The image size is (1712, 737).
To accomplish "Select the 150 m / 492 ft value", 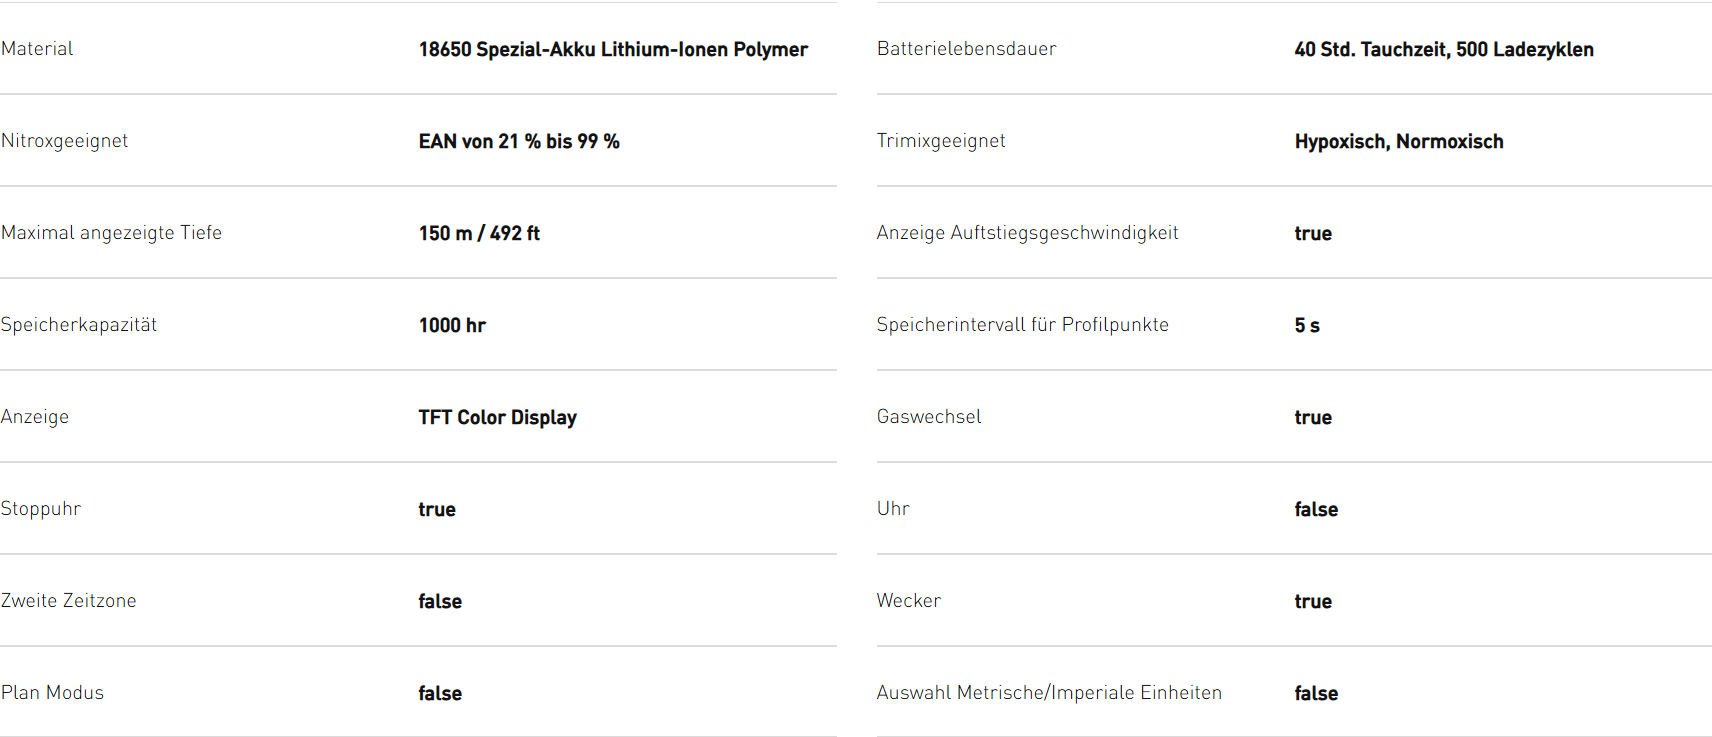I will pos(479,234).
